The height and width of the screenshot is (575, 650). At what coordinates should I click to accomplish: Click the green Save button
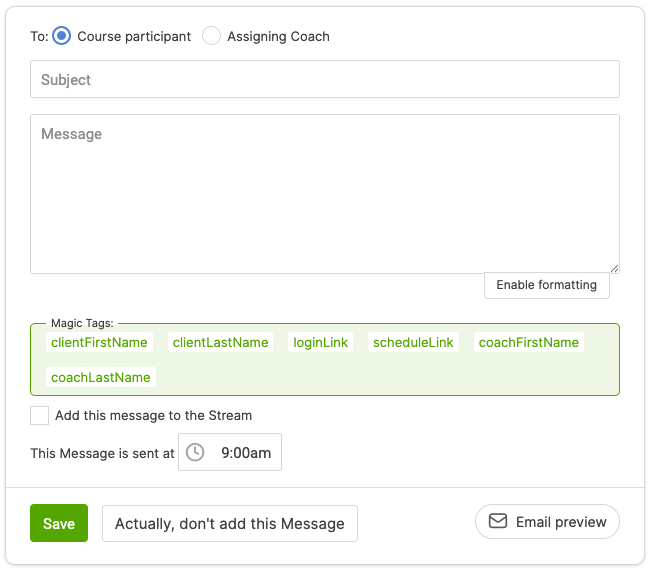pyautogui.click(x=59, y=523)
